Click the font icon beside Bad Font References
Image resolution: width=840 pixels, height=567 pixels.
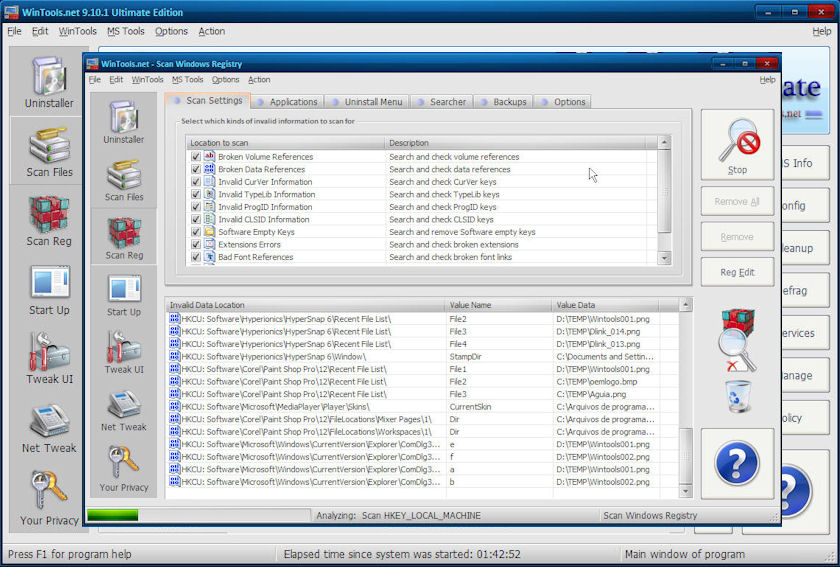point(209,257)
